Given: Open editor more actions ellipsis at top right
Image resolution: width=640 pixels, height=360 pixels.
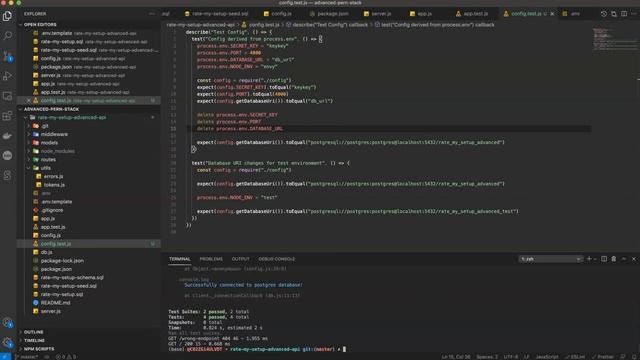Looking at the screenshot, I should click(x=634, y=13).
